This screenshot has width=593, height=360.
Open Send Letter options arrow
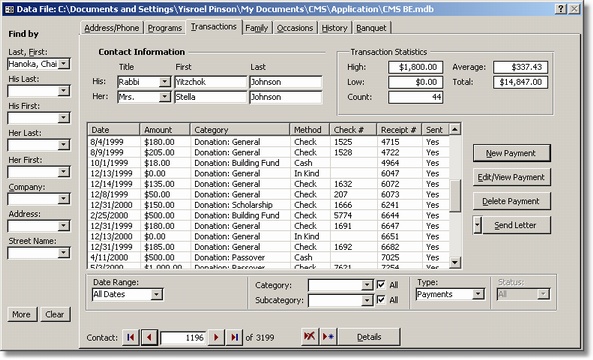(x=477, y=225)
